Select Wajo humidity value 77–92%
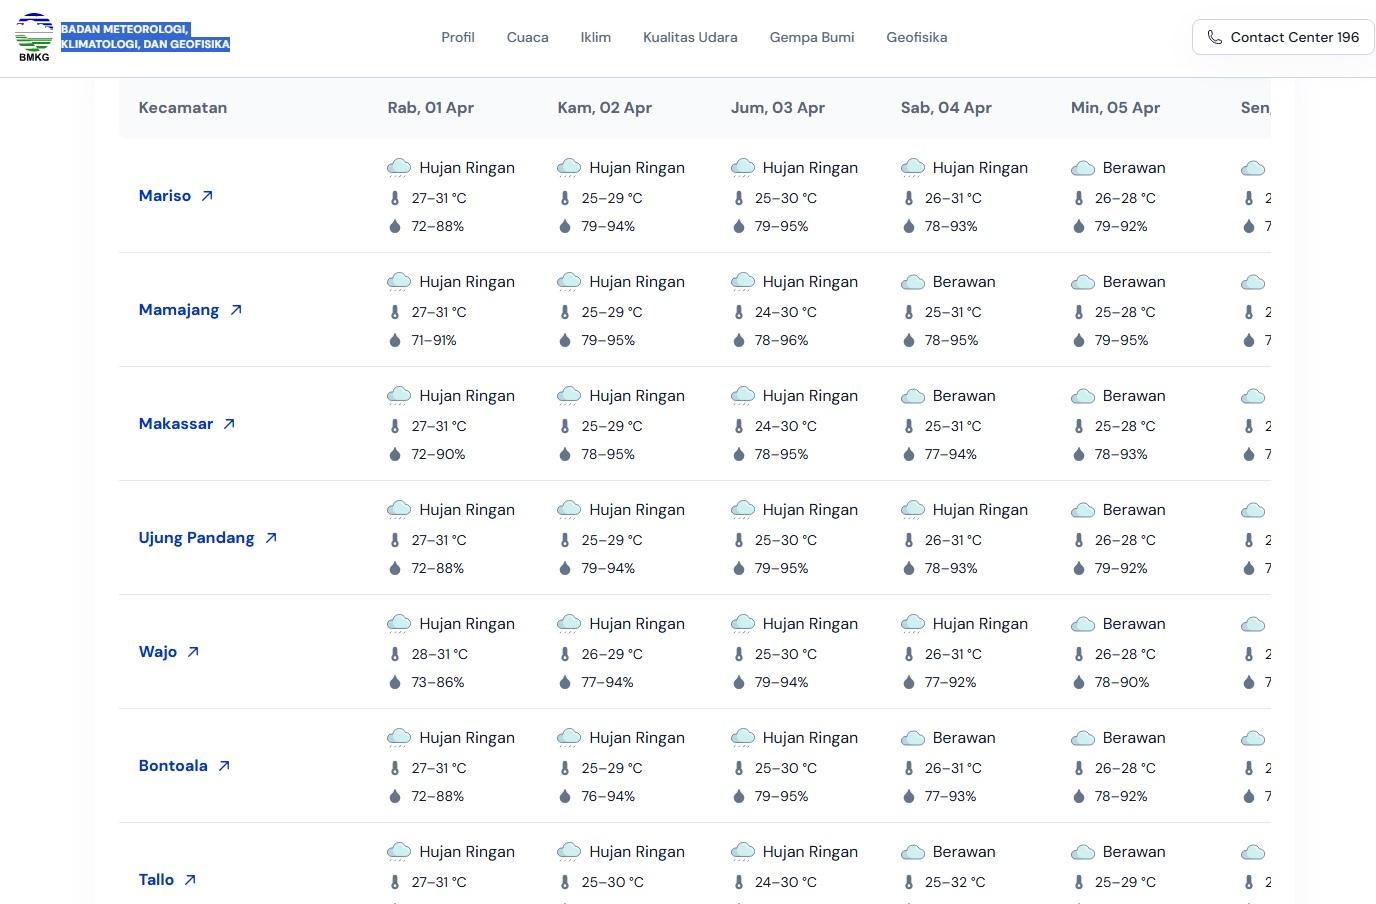 tap(951, 682)
